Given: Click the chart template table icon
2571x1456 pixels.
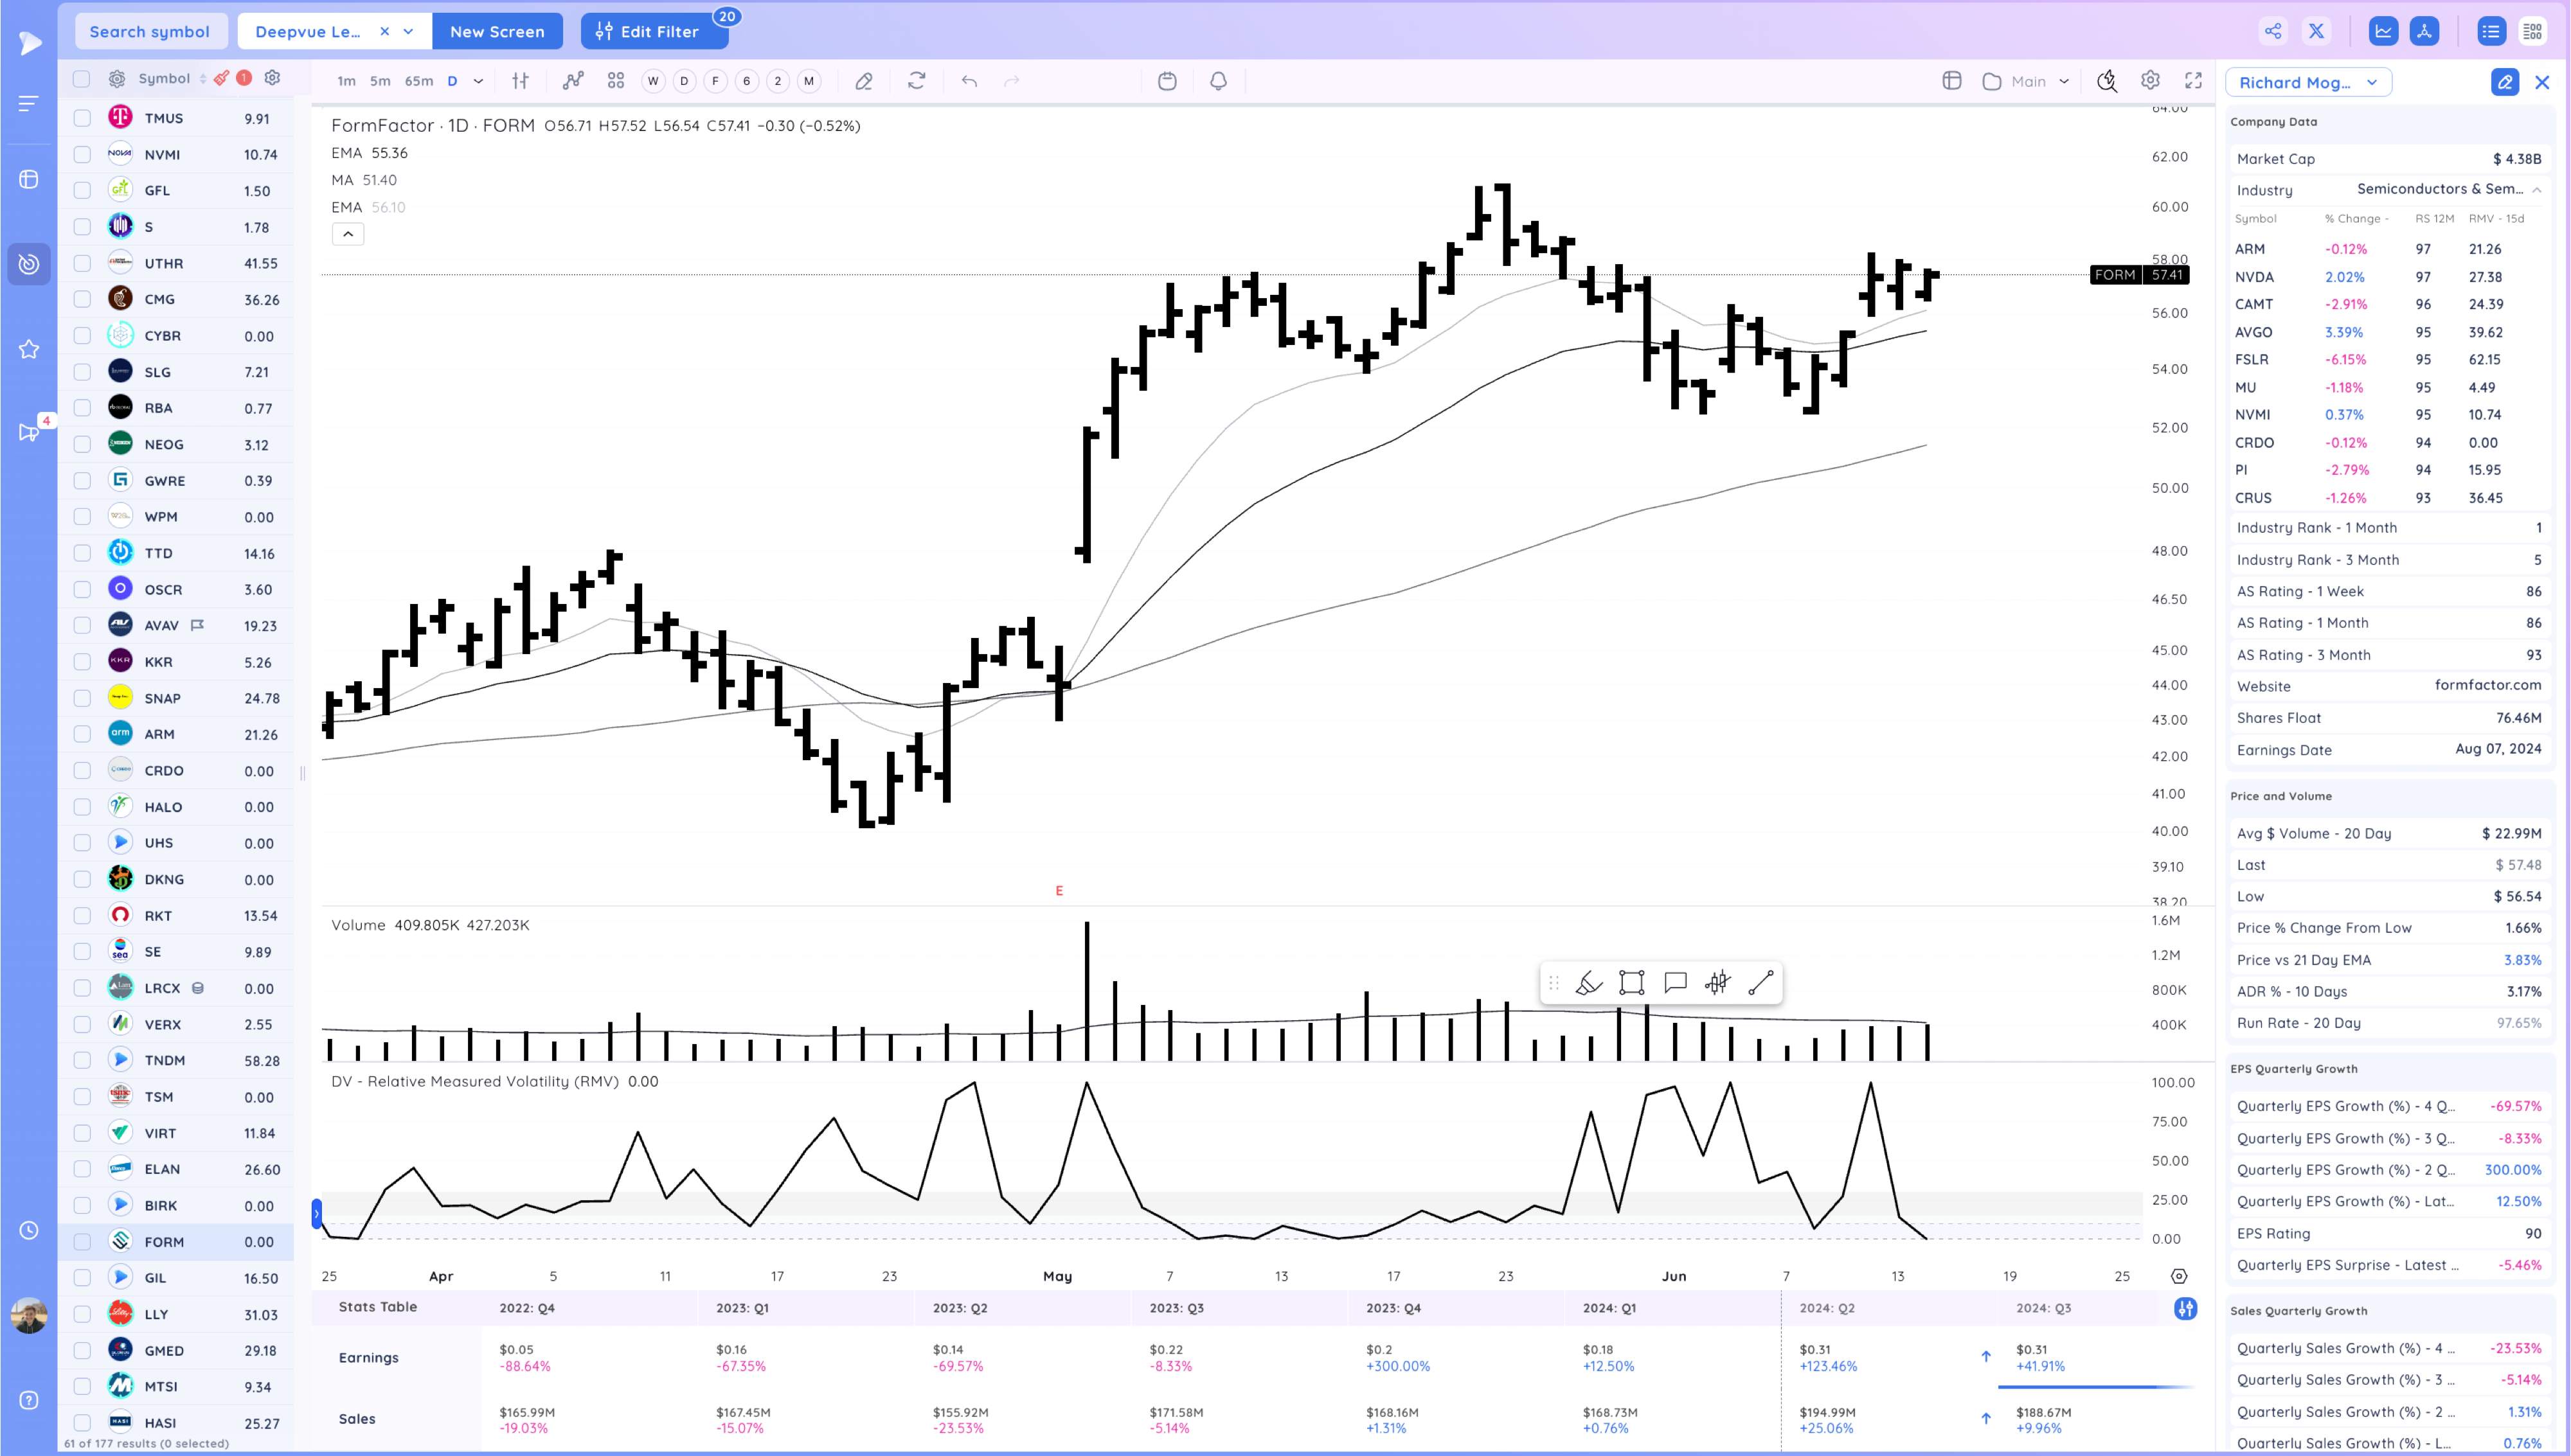Looking at the screenshot, I should [1951, 81].
